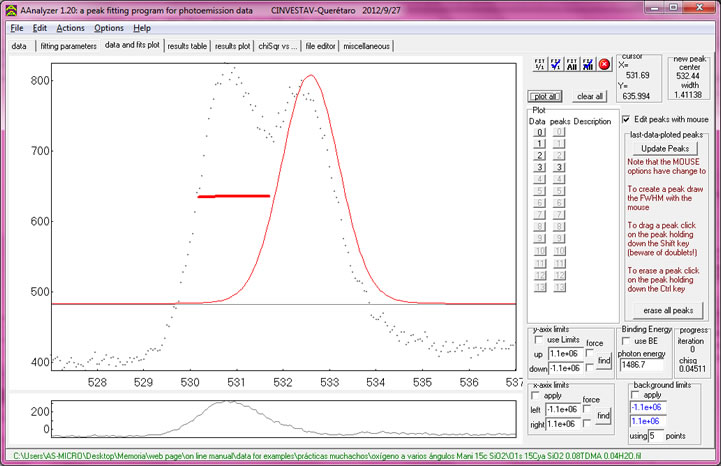Open the Actions menu

[71, 28]
